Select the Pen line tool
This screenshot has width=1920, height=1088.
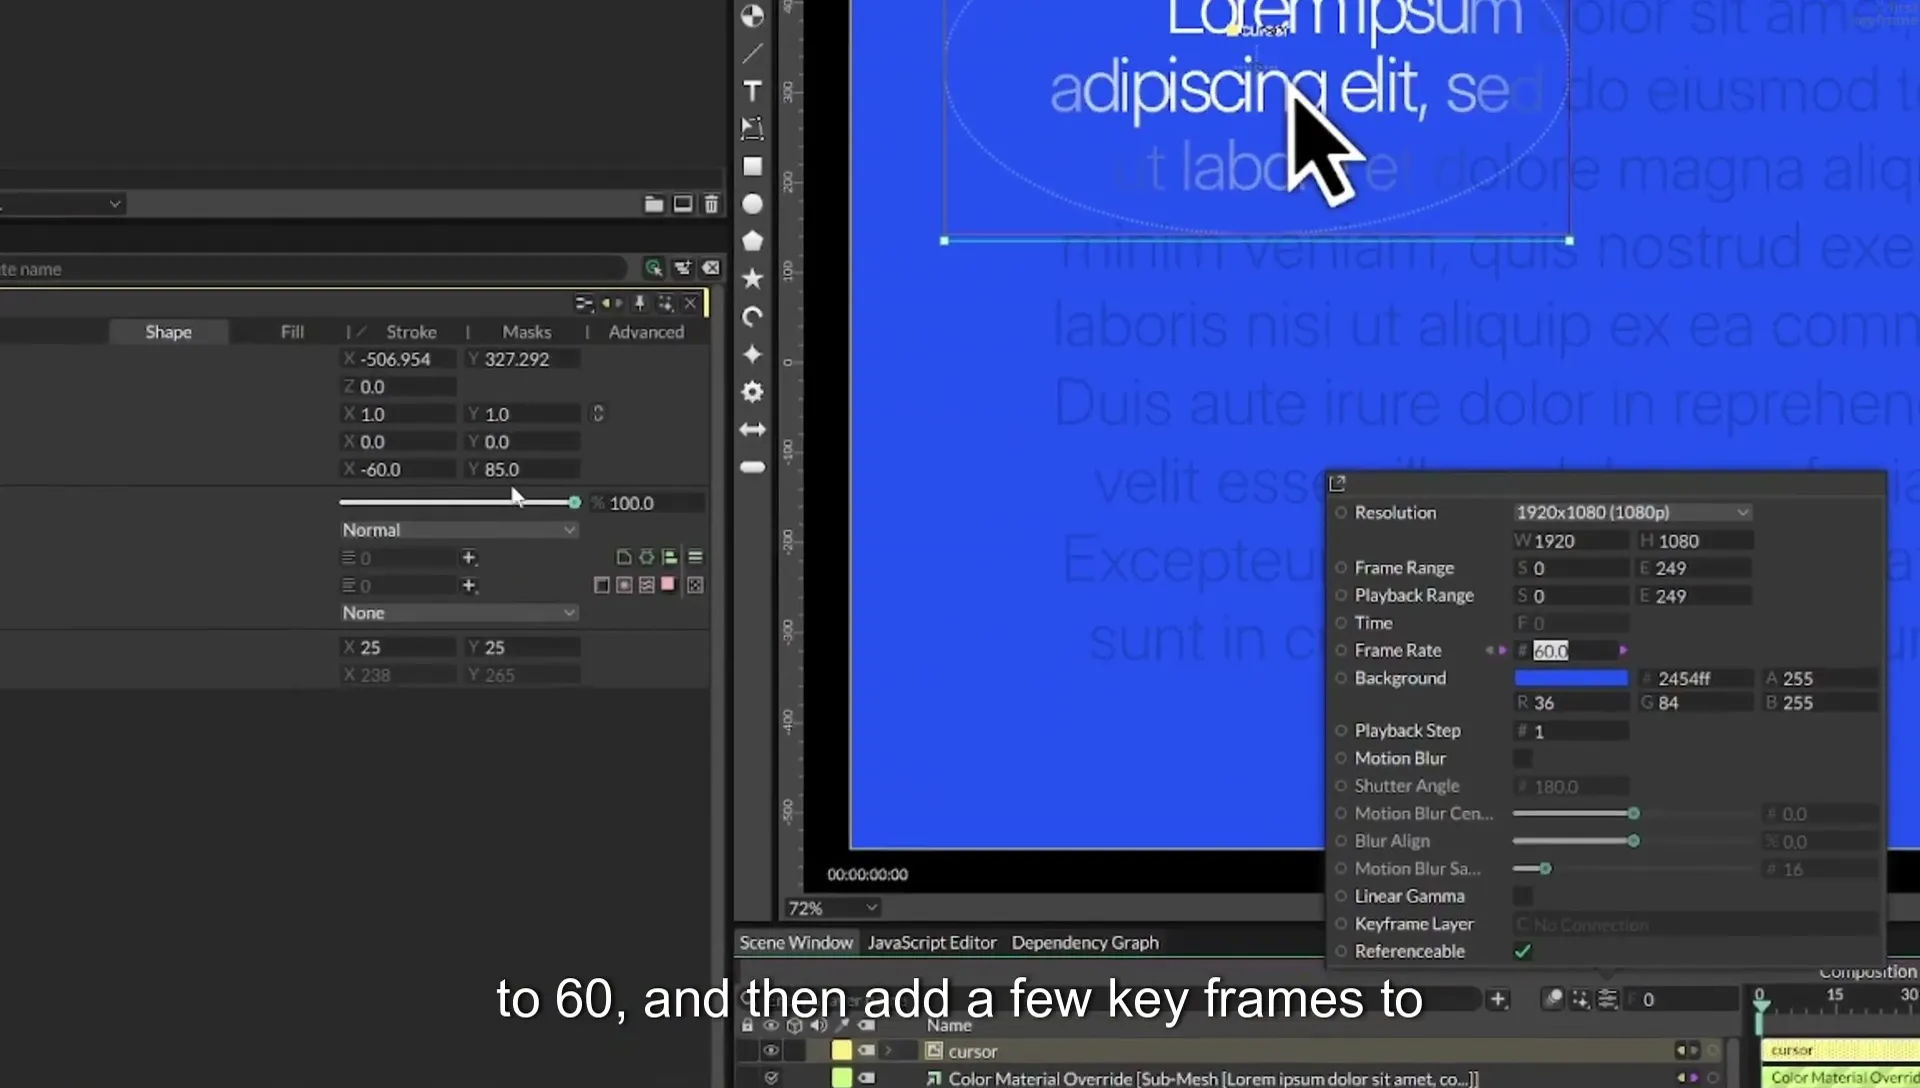coord(752,53)
